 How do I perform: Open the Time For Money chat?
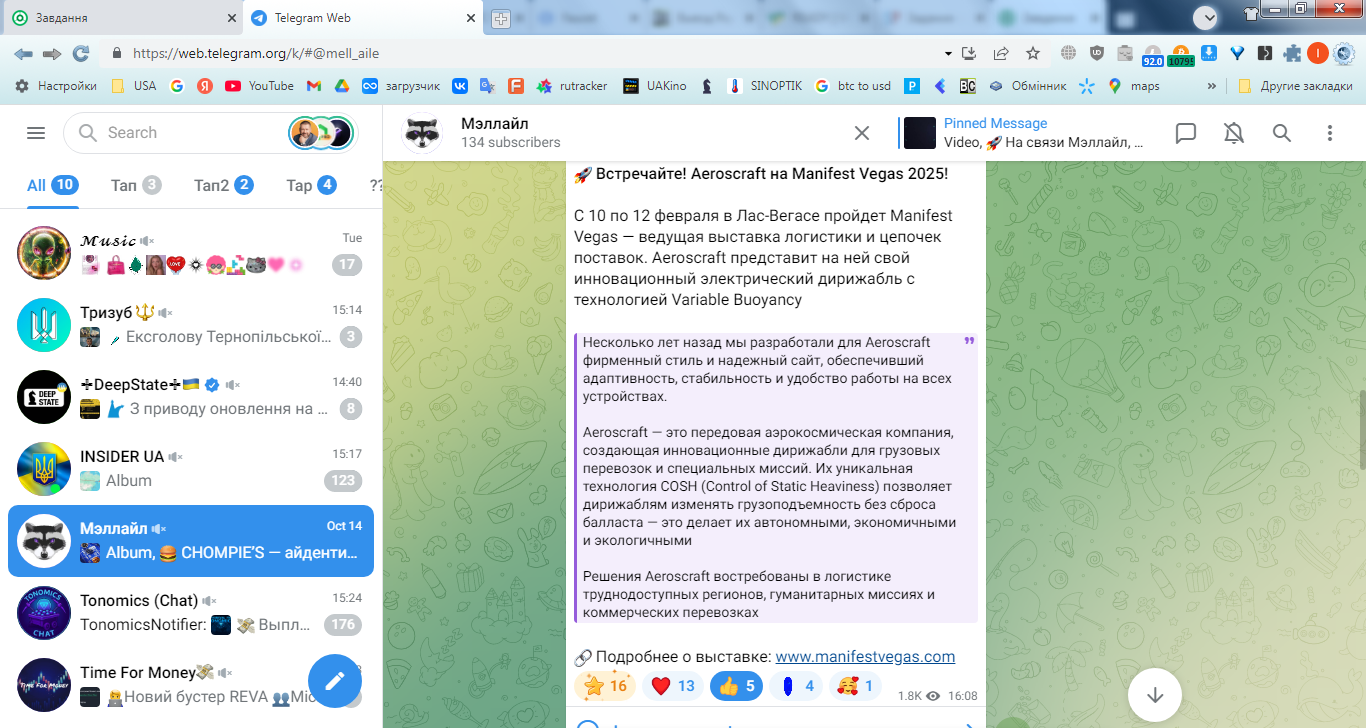pyautogui.click(x=191, y=685)
